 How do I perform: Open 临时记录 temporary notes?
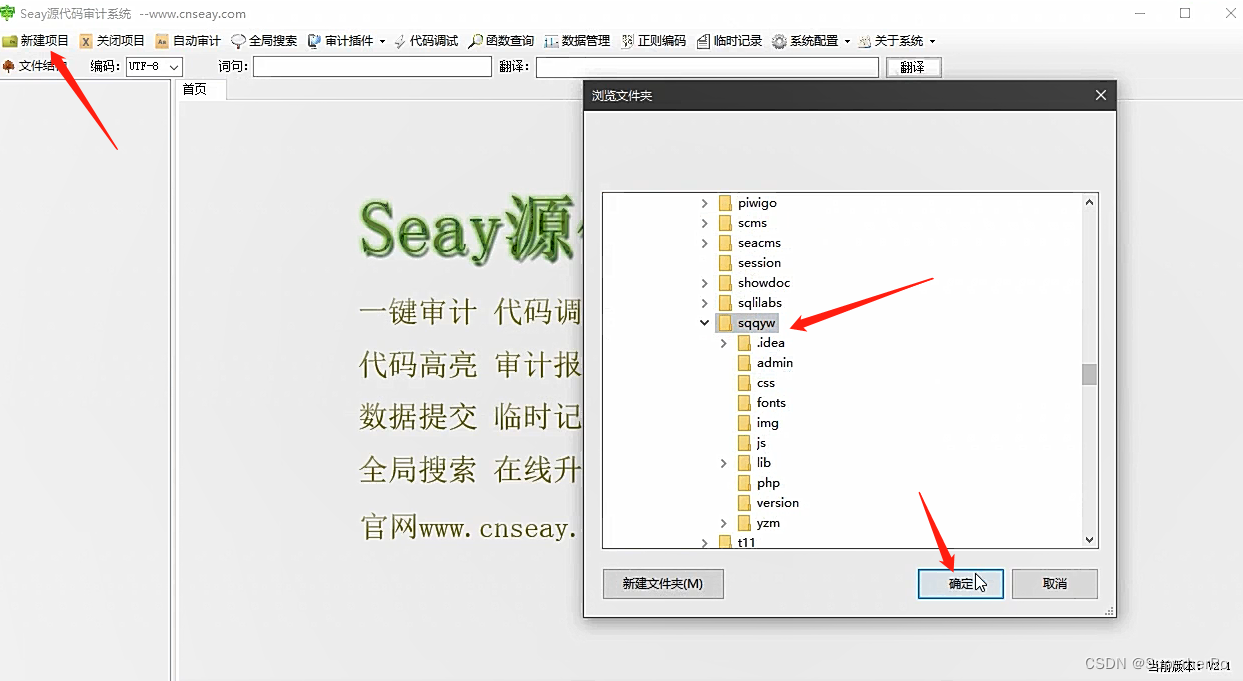tap(729, 41)
